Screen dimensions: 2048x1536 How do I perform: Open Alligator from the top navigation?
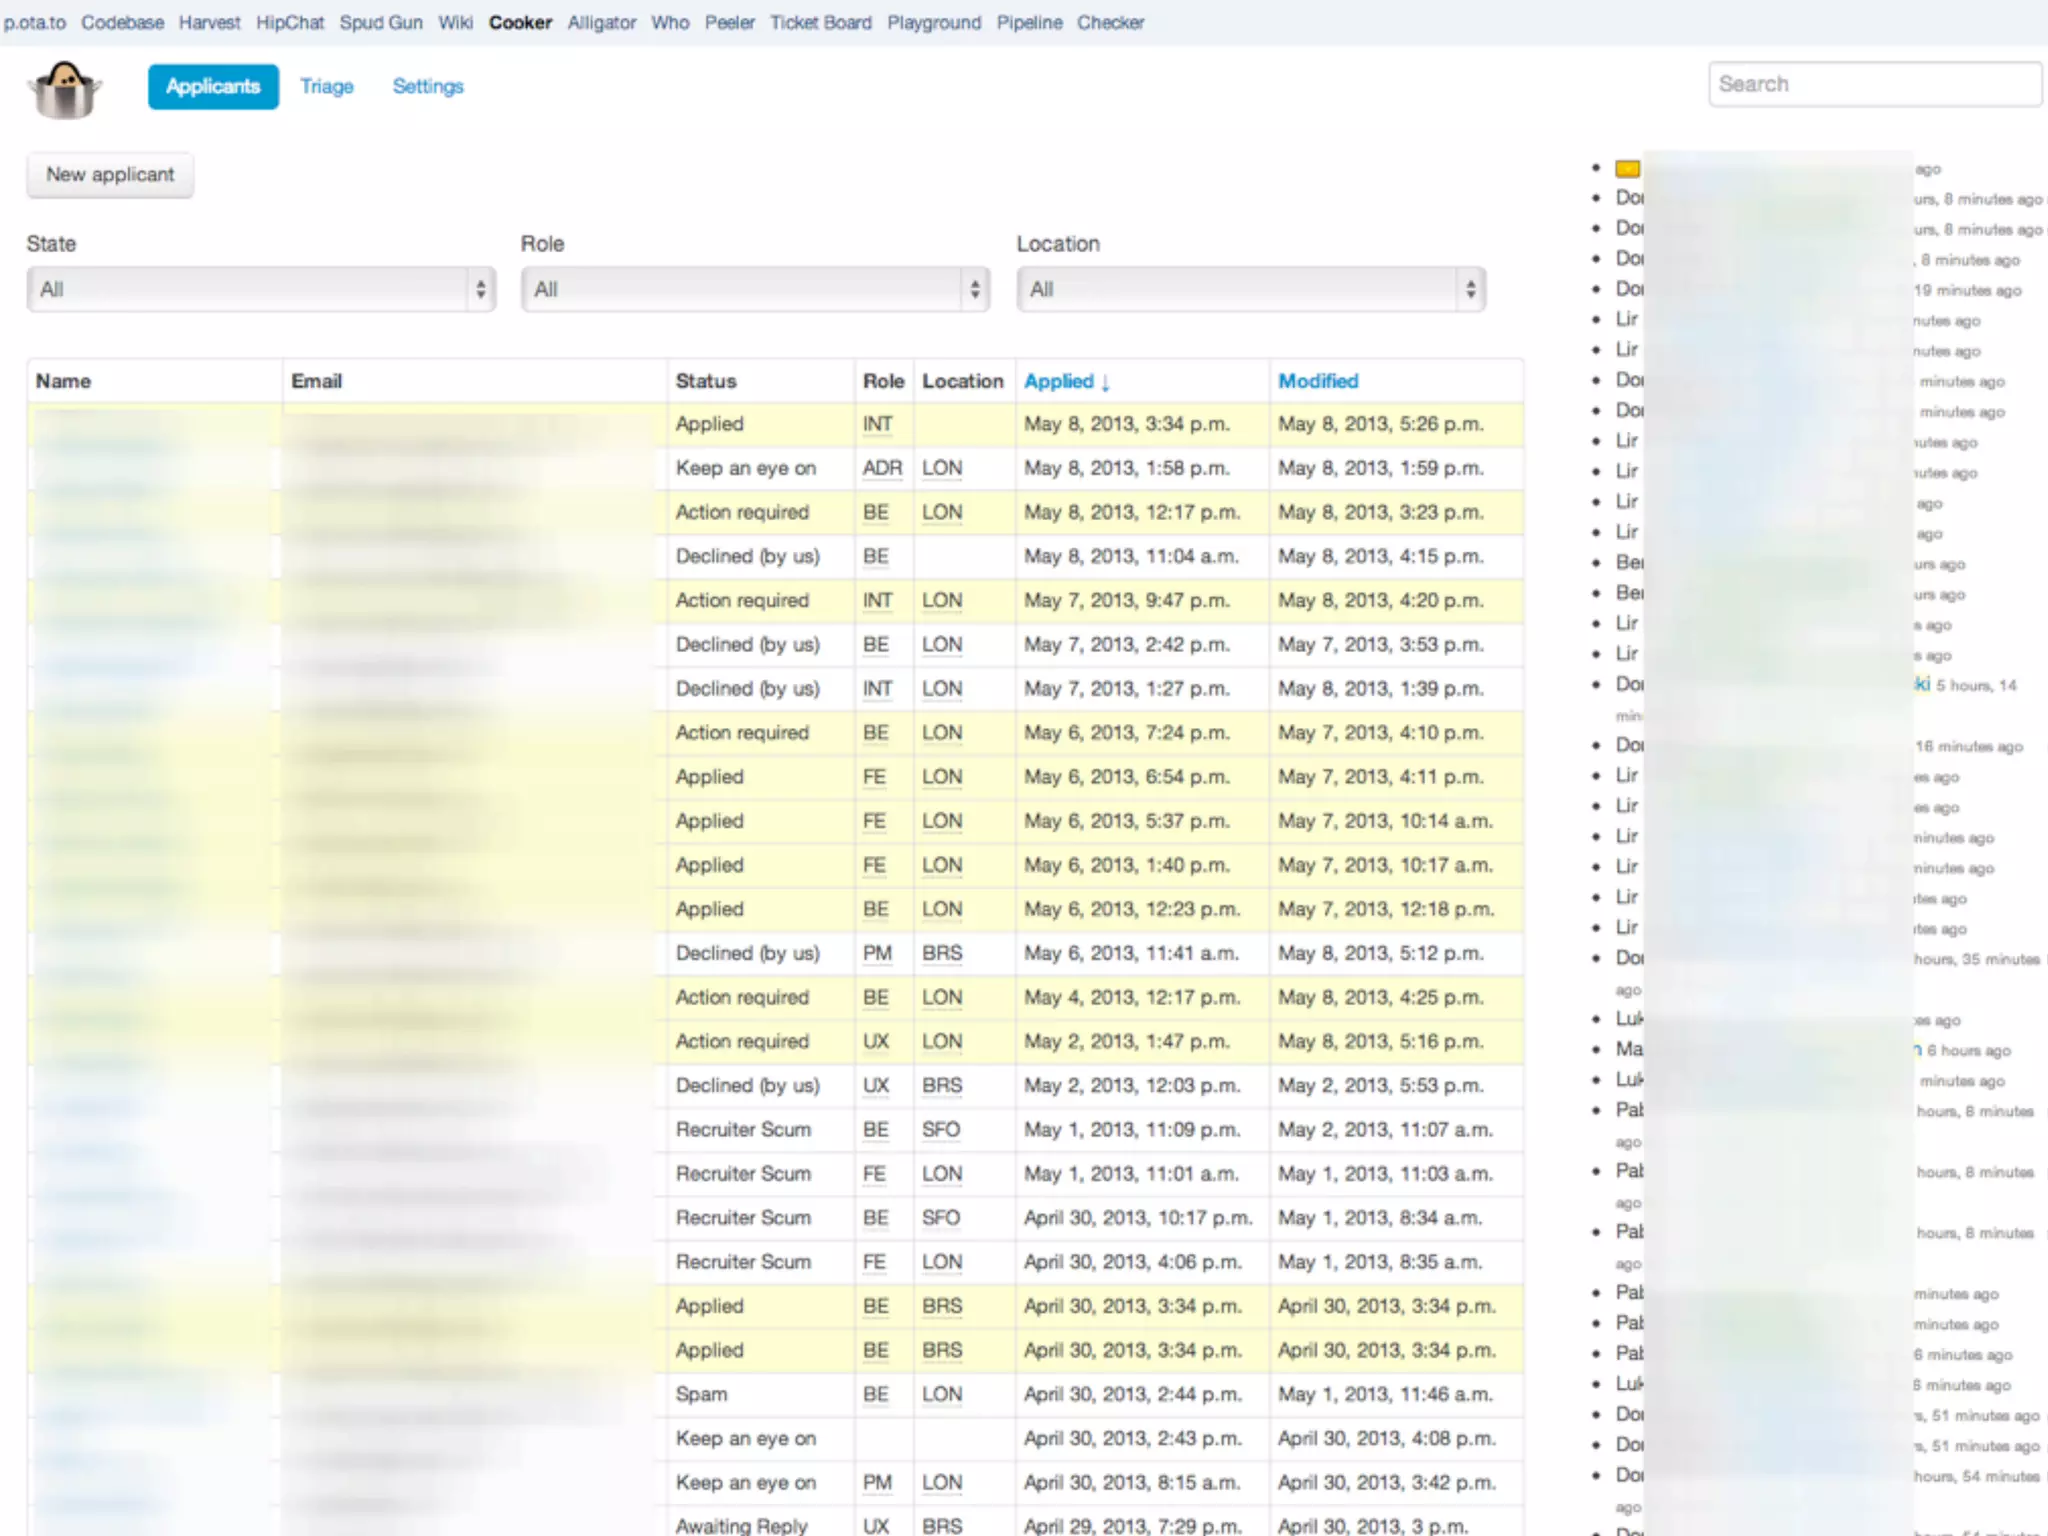coord(601,22)
